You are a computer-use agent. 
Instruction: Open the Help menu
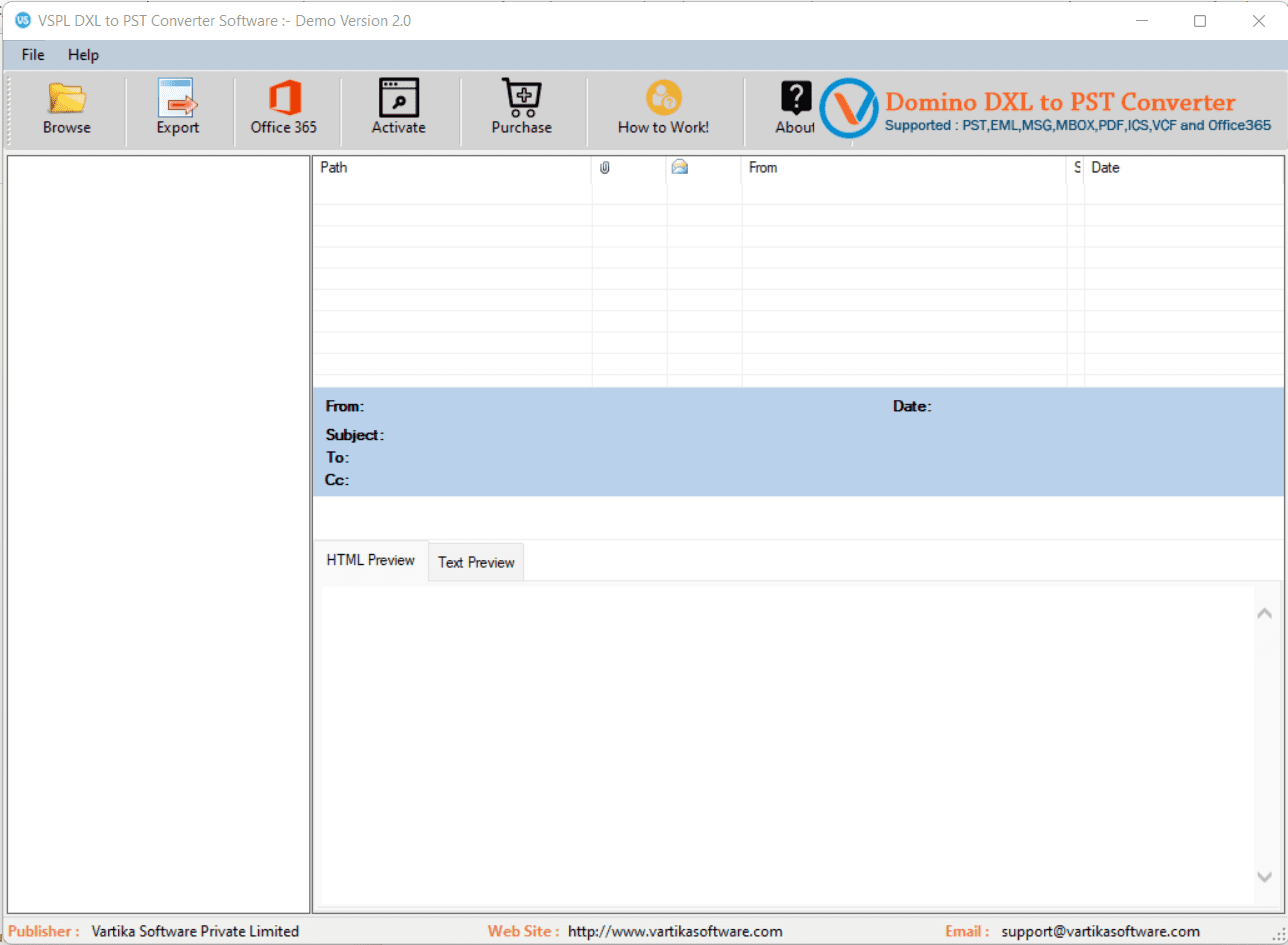[x=83, y=55]
